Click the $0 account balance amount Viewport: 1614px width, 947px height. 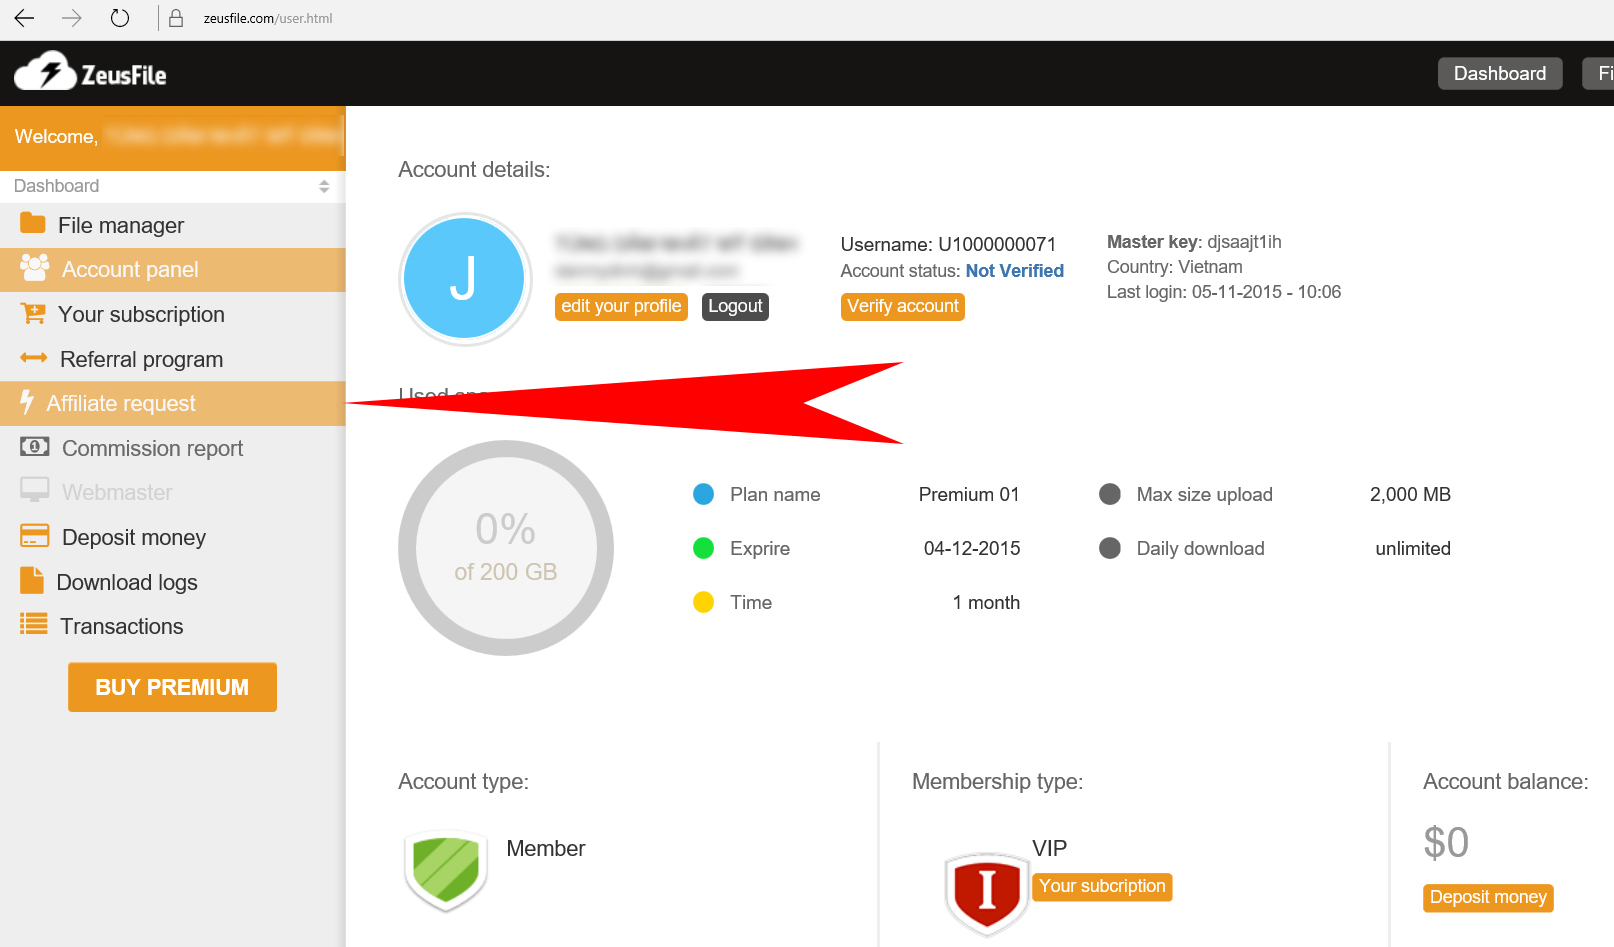coord(1446,843)
